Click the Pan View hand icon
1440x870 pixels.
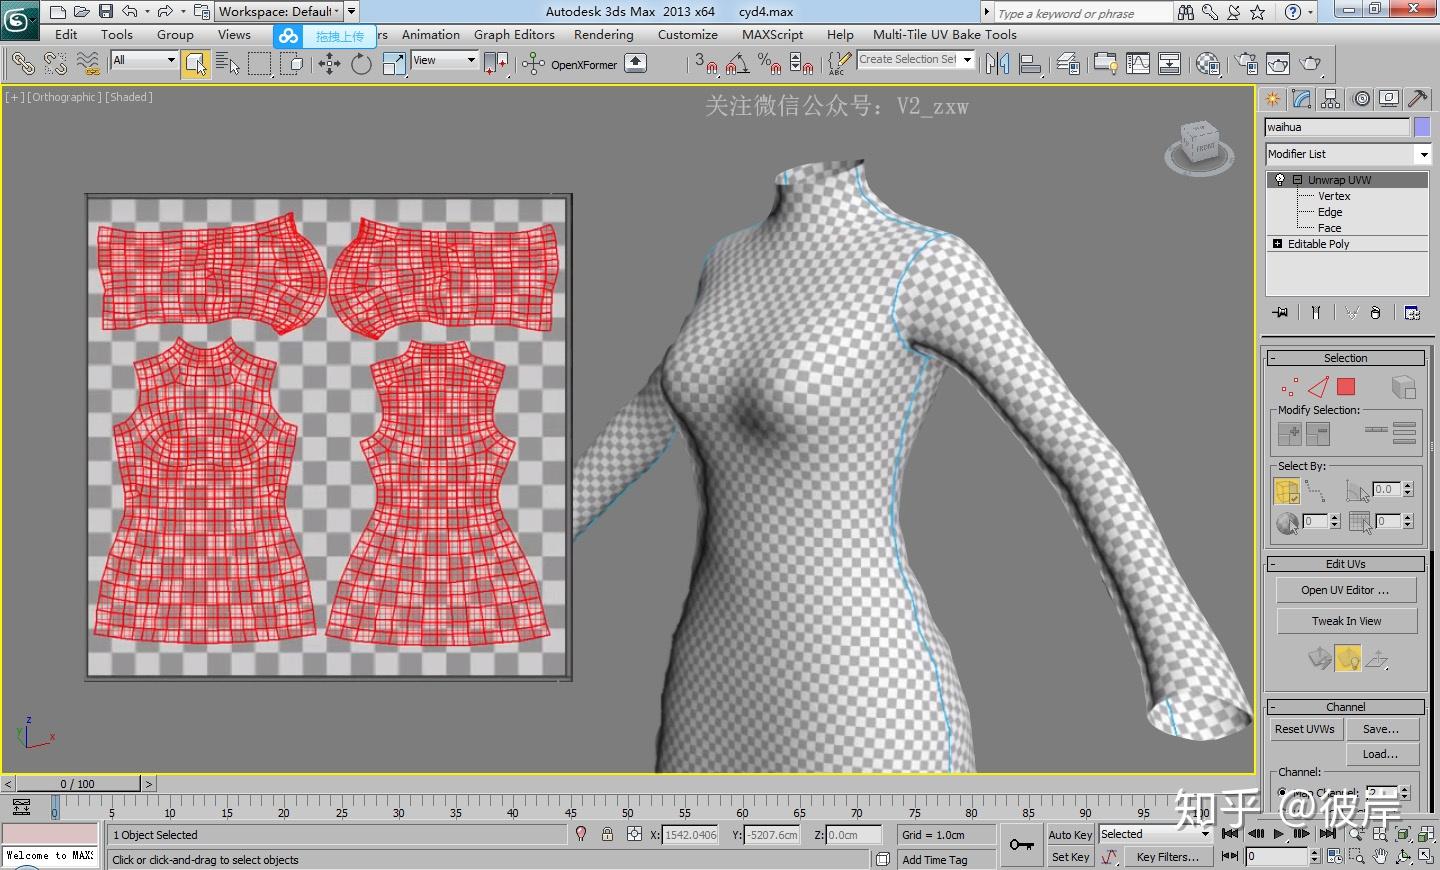coord(1380,856)
